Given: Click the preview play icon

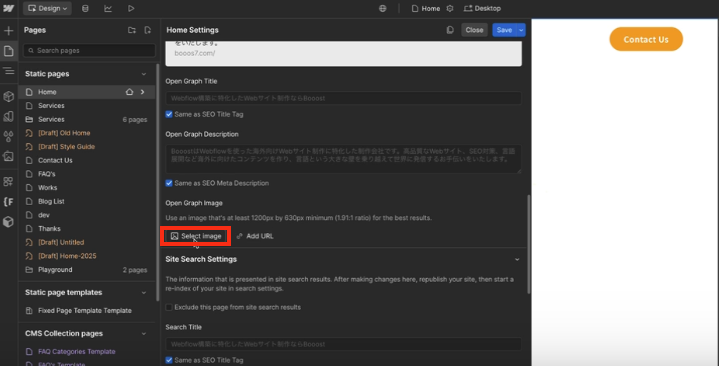Looking at the screenshot, I should tap(131, 8).
